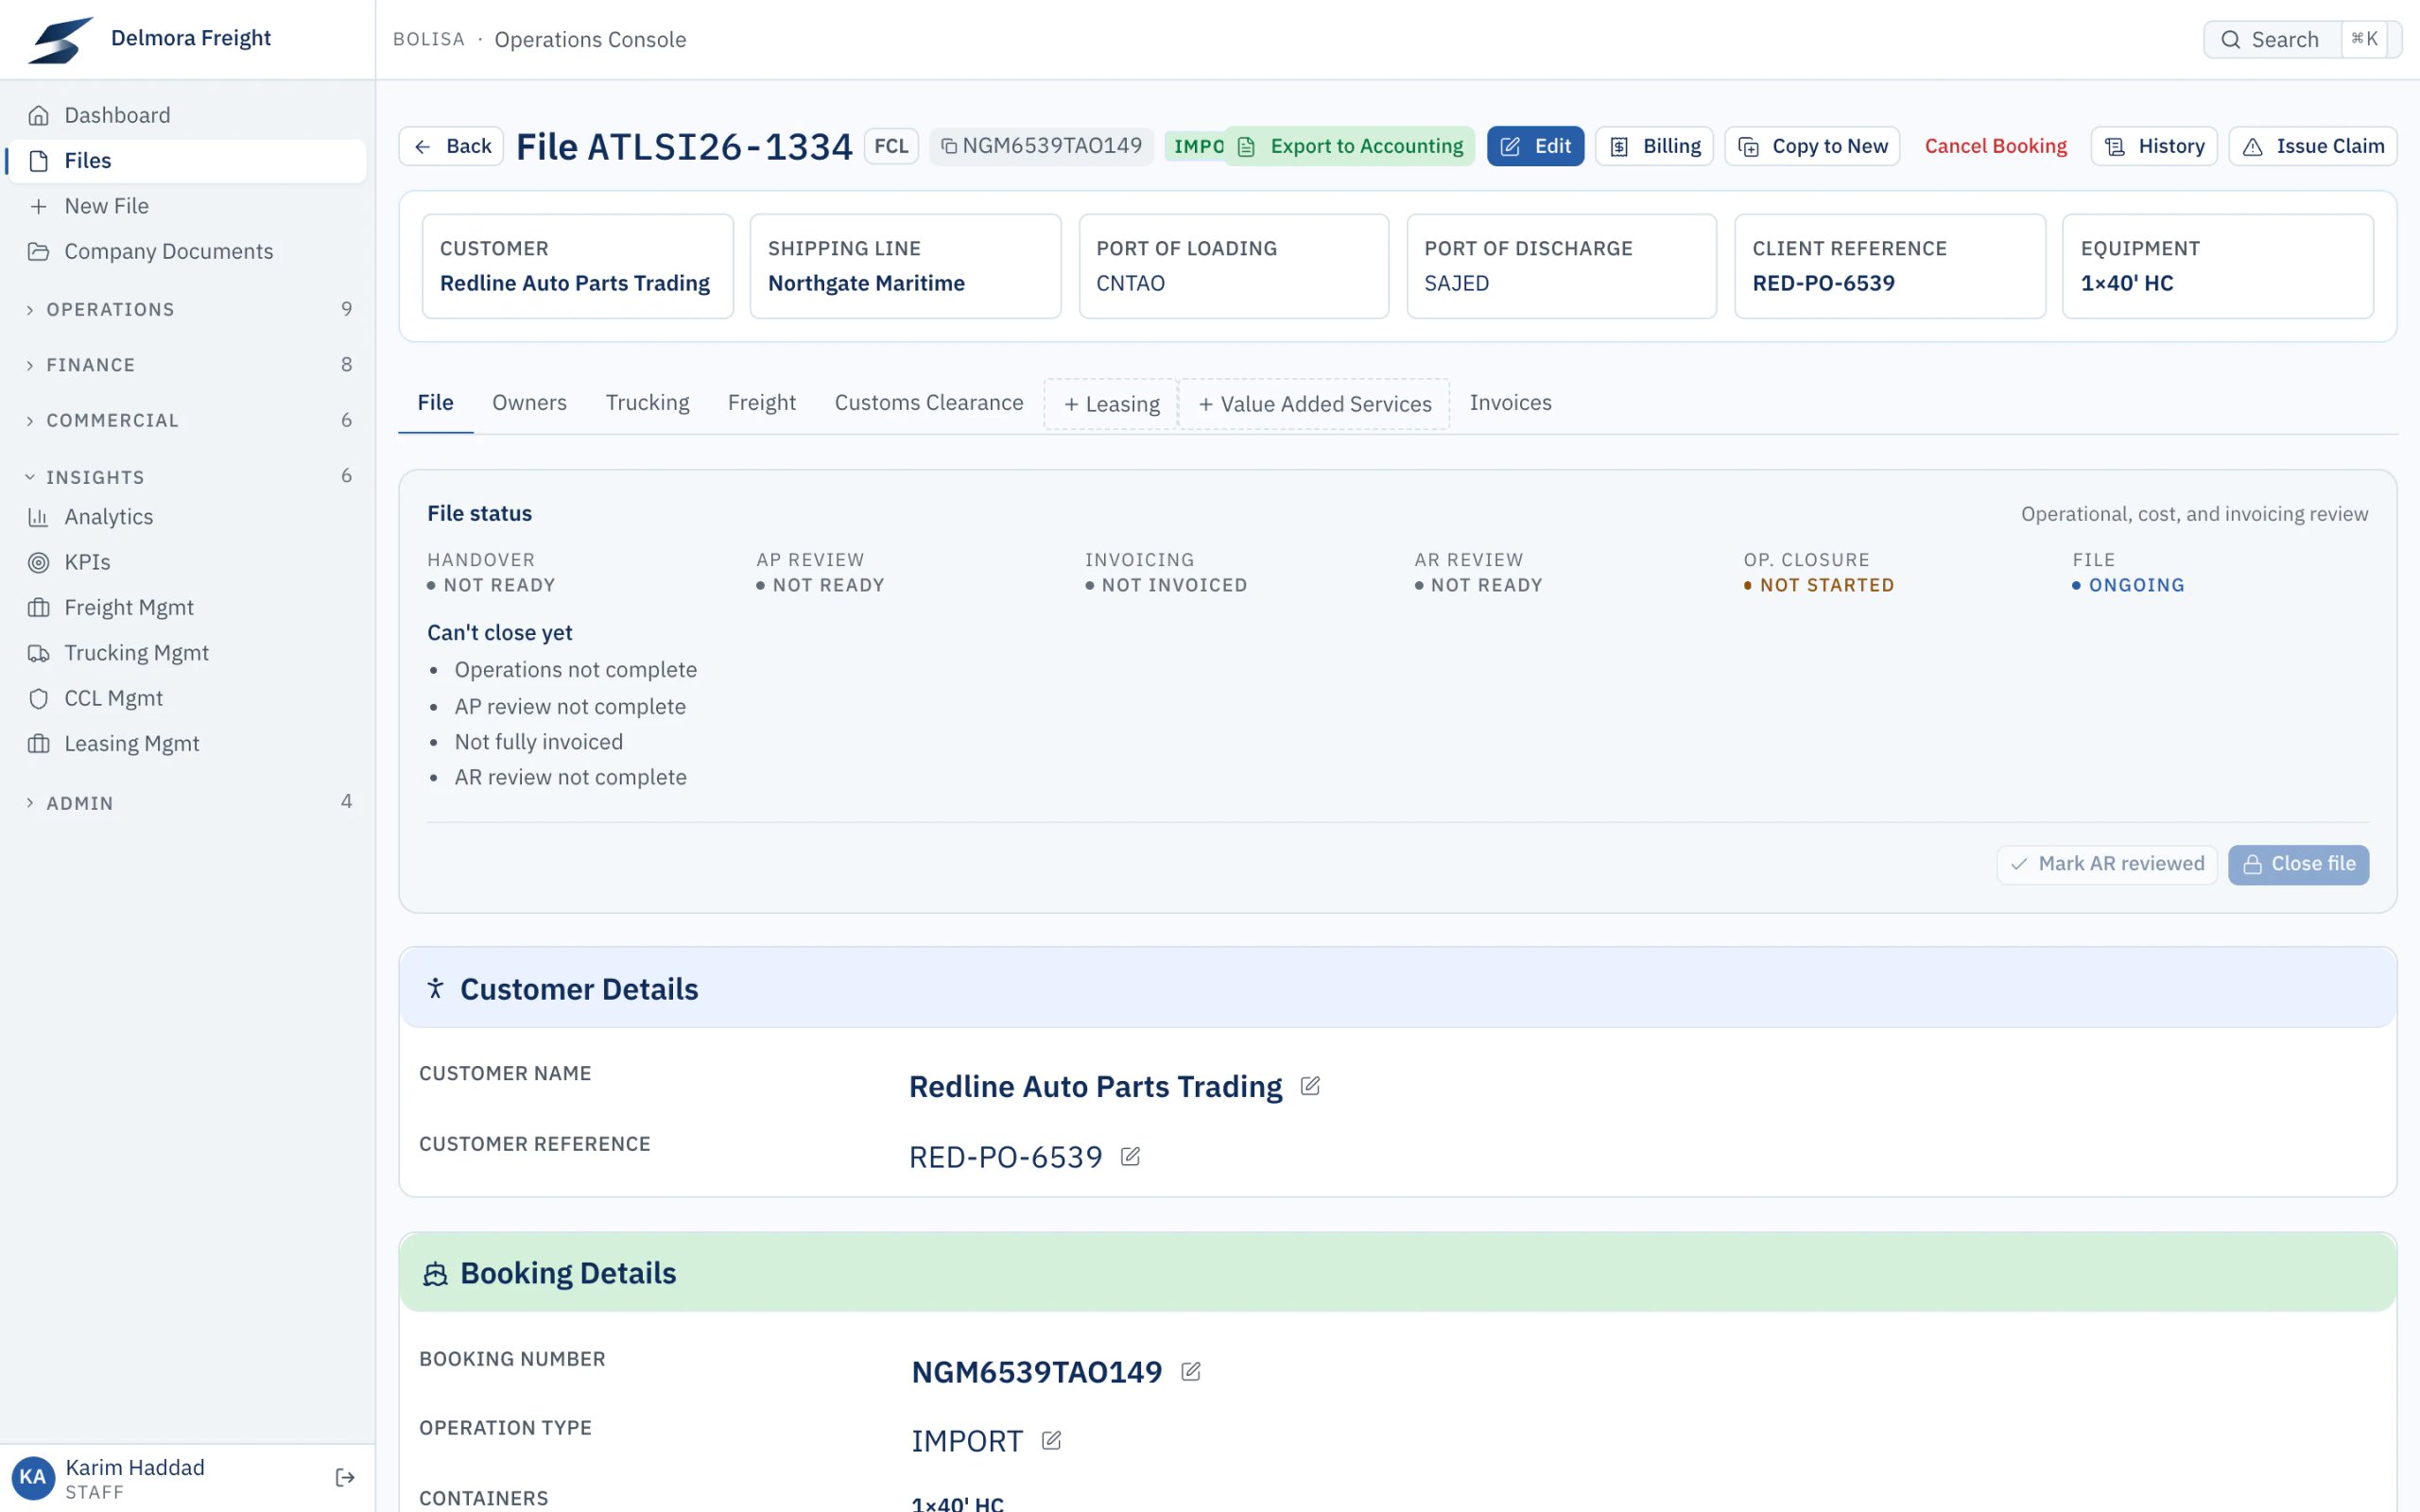Click the Back button
The width and height of the screenshot is (2420, 1512).
451,146
